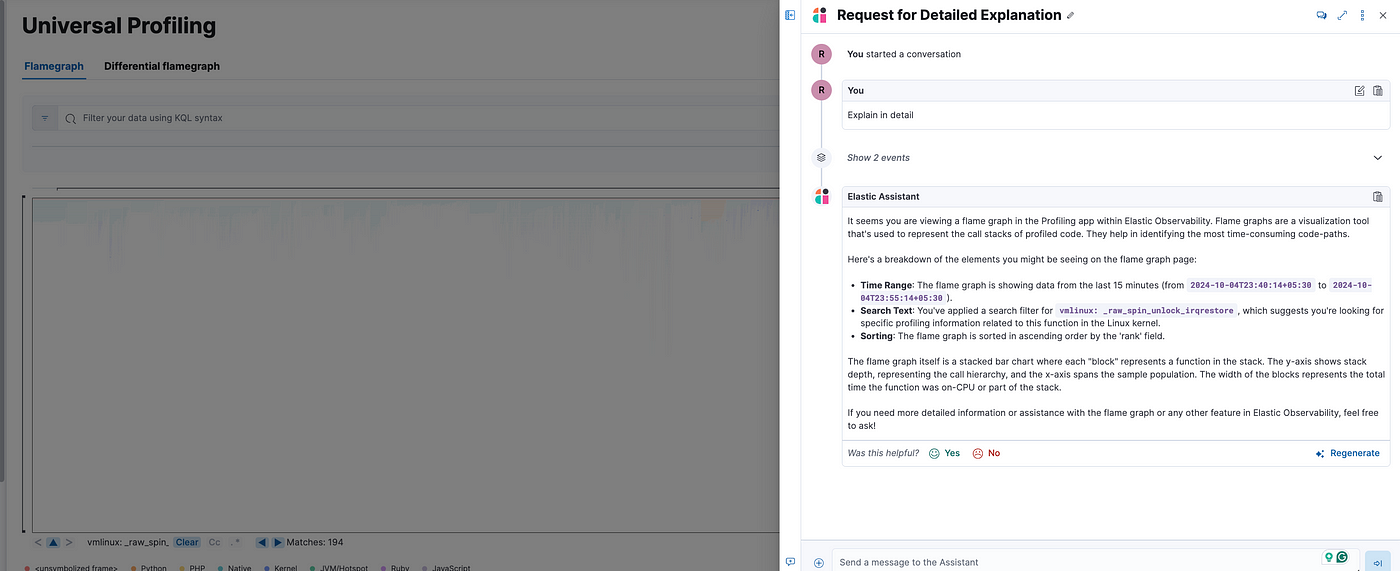The image size is (1400, 571).
Task: Open the chat navigation icon in the header
Action: point(1321,16)
